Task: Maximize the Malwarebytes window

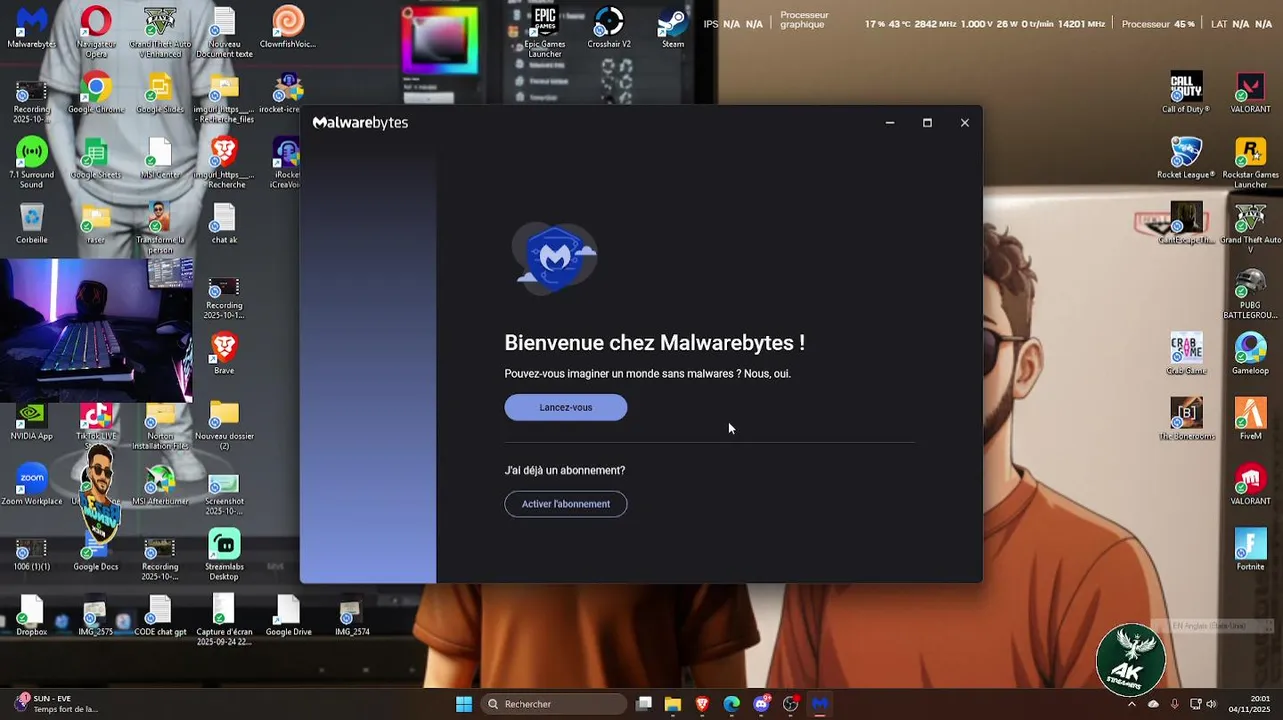Action: 927,123
